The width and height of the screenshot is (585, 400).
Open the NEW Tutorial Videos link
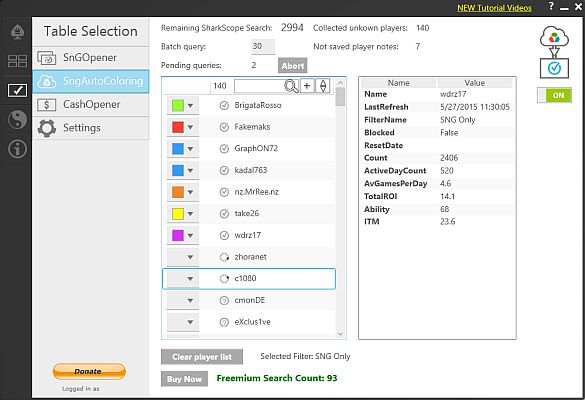point(494,8)
